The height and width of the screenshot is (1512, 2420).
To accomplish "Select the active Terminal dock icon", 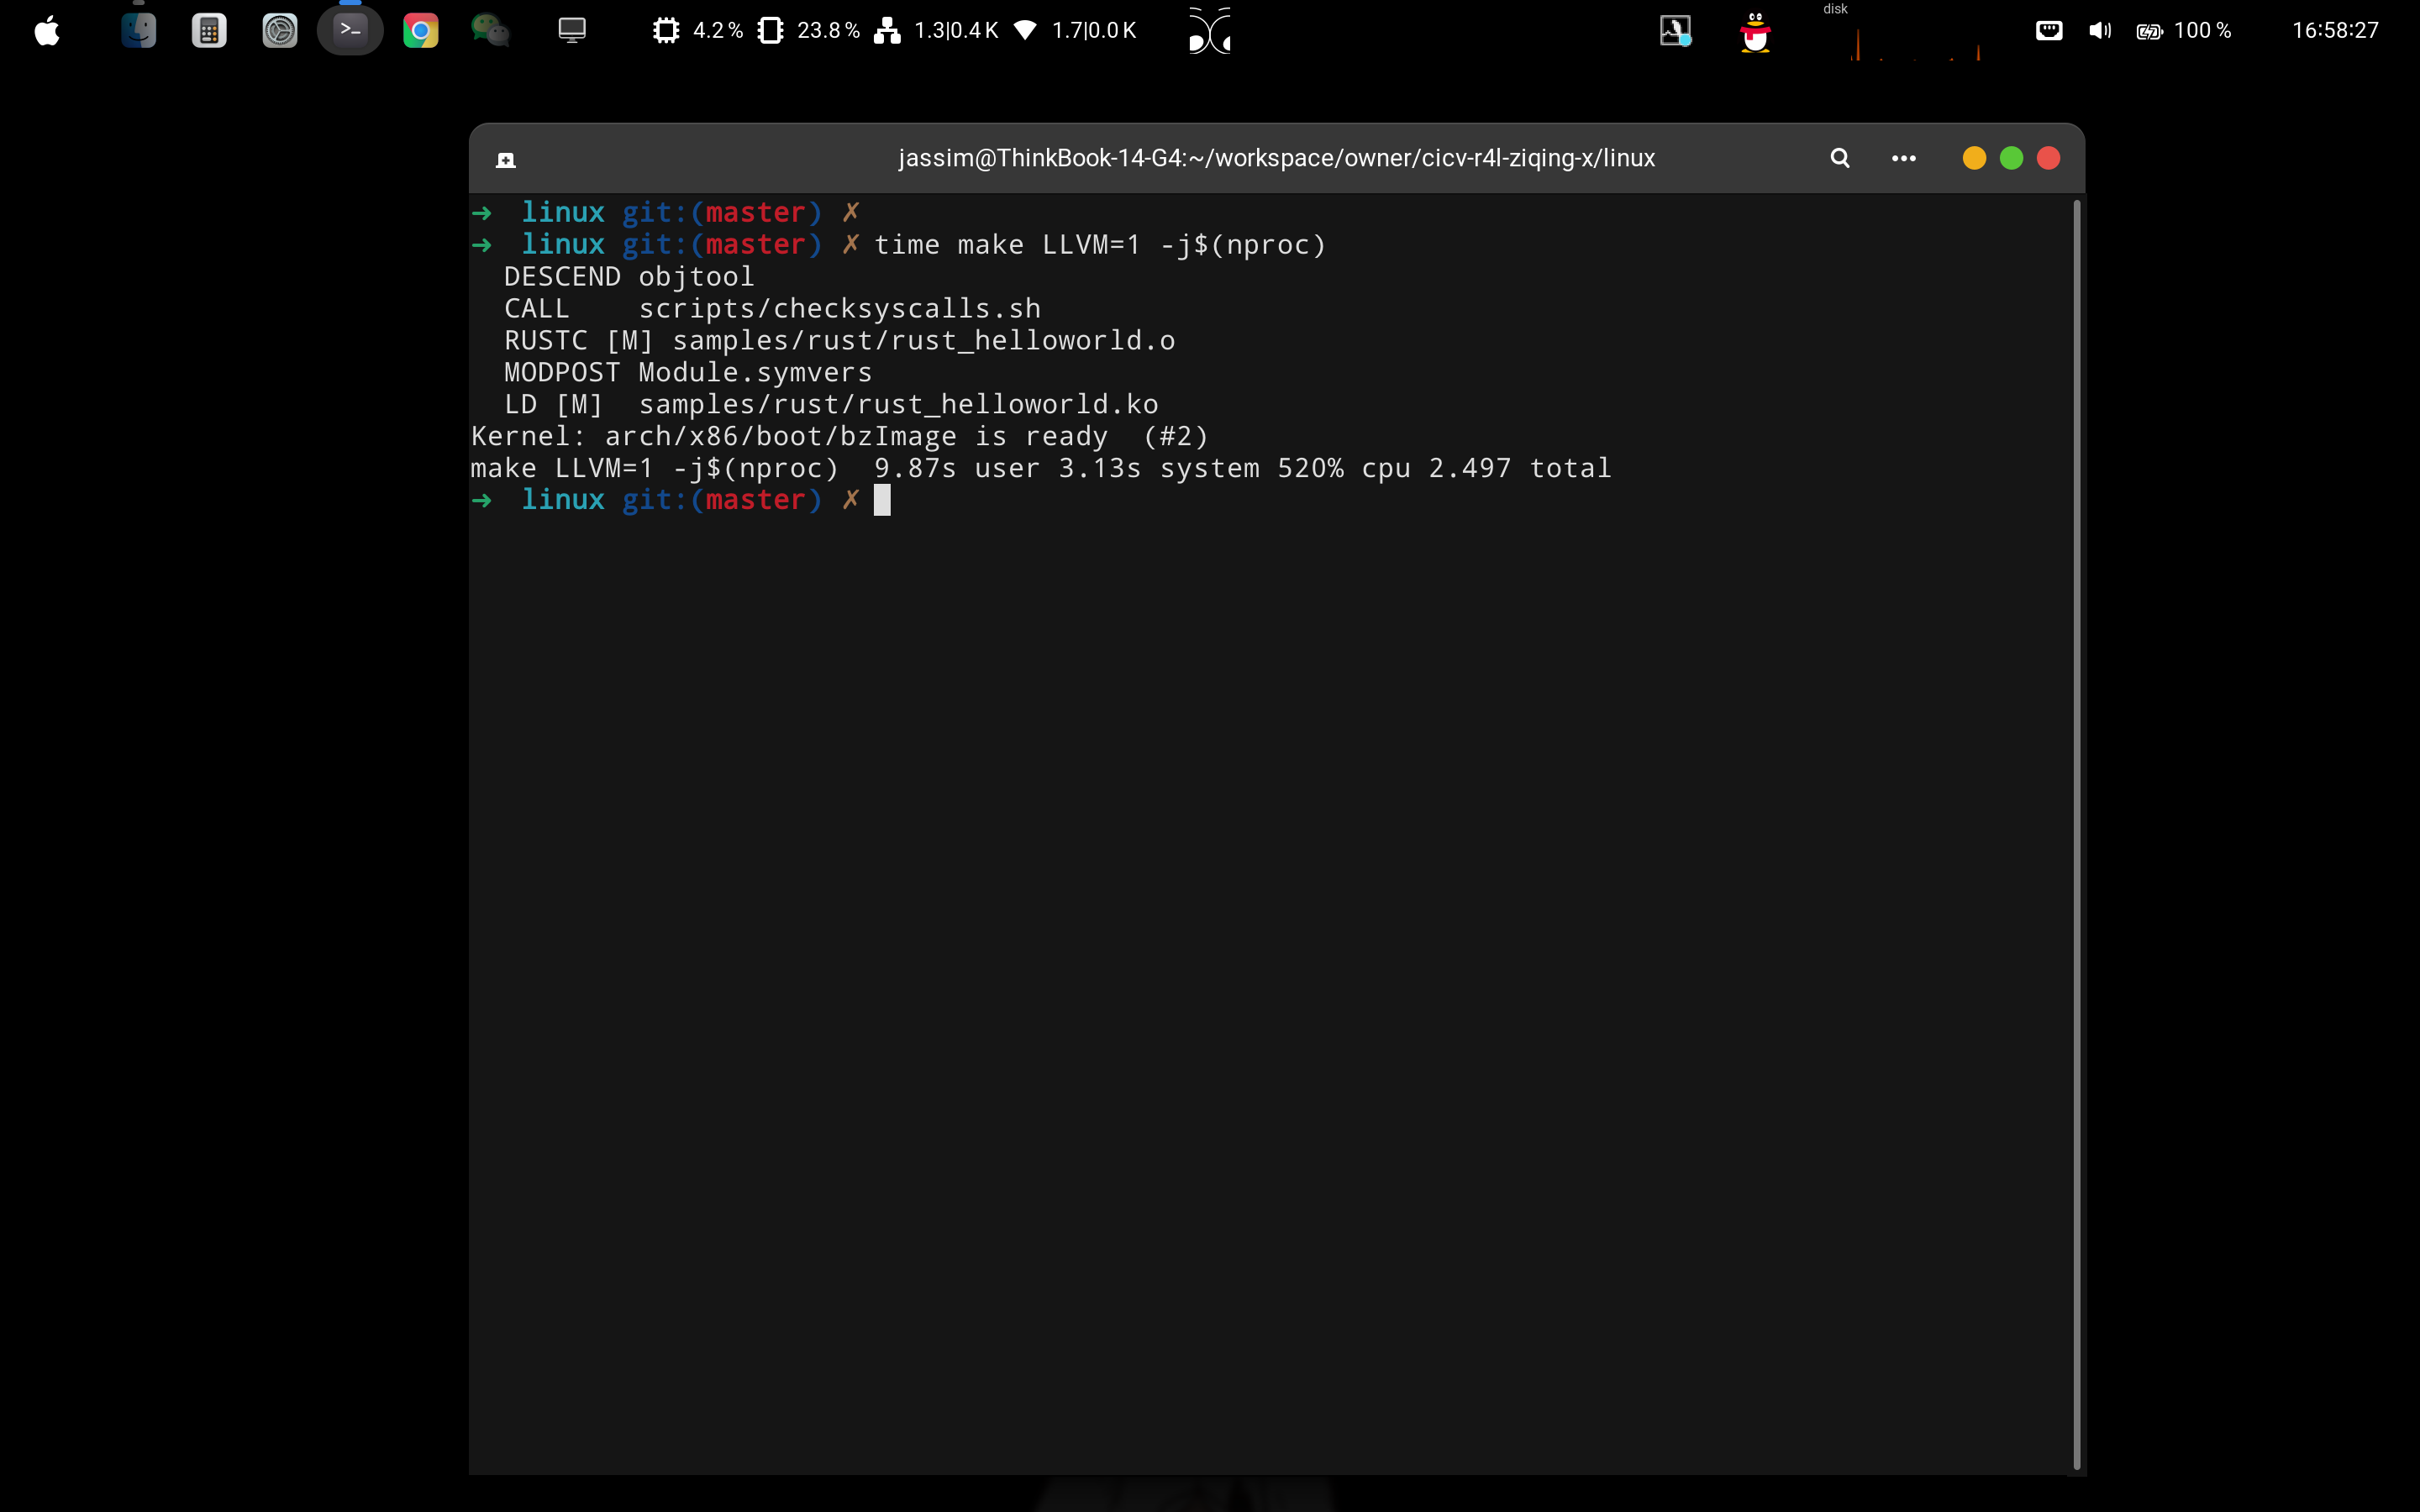I will pos(350,31).
